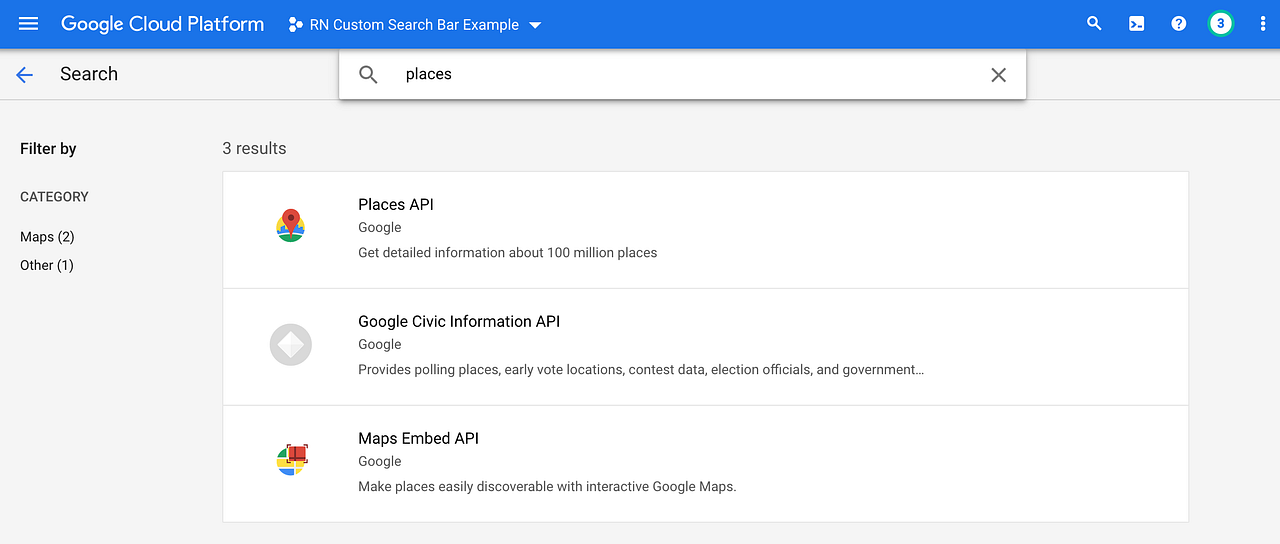The height and width of the screenshot is (544, 1280).
Task: Open the Maps Embed API result
Action: pyautogui.click(x=705, y=463)
